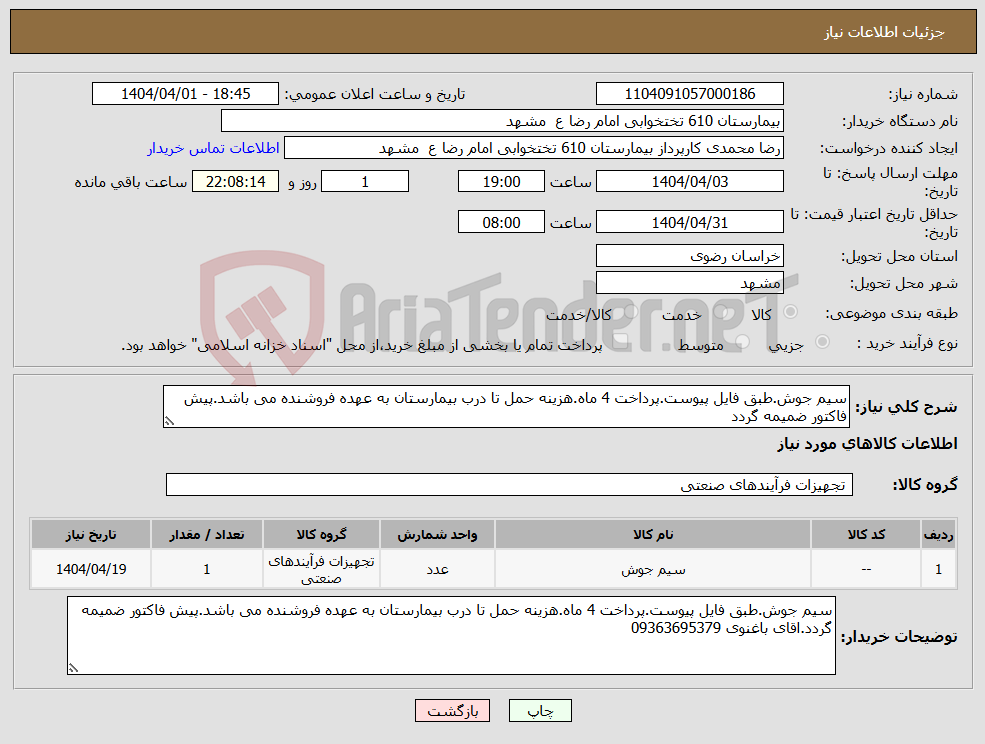
Task: Click the price validity date 1404/04/31
Action: pyautogui.click(x=690, y=222)
